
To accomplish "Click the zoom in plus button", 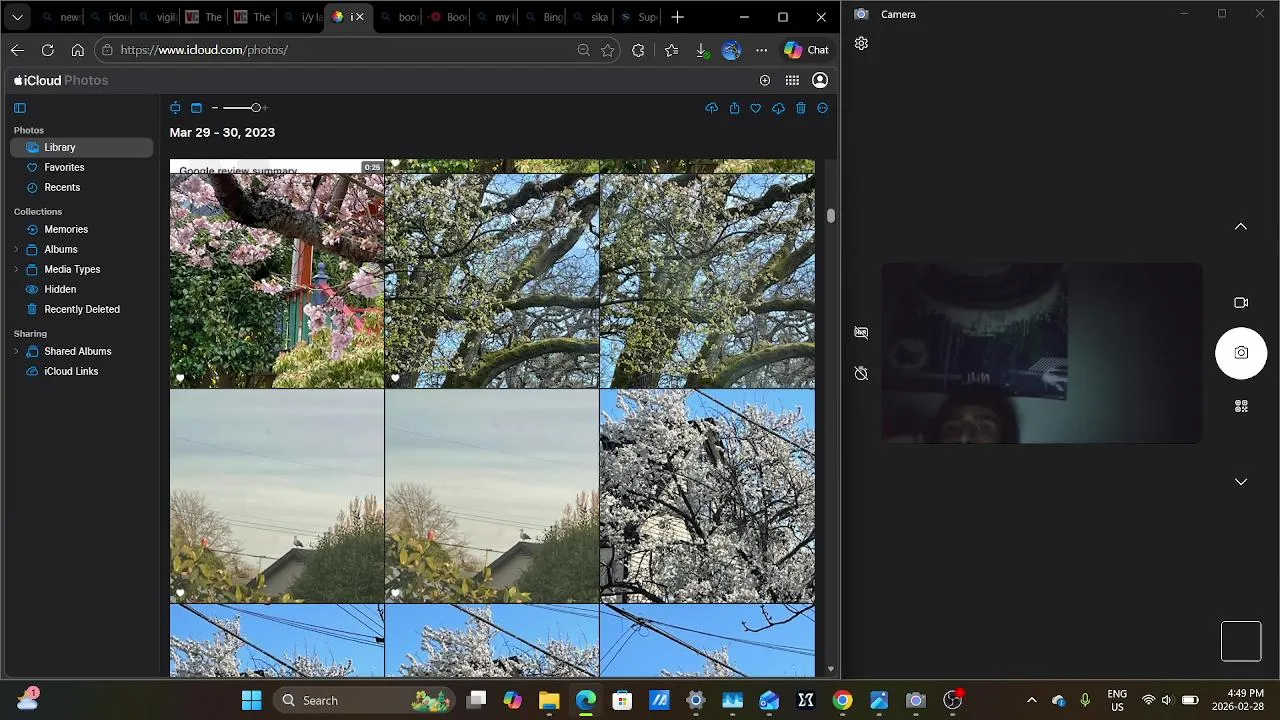I will coord(265,108).
